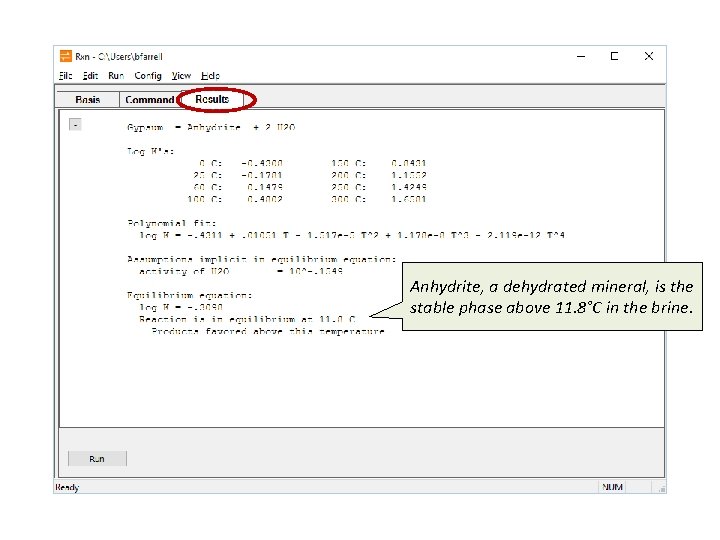Click the Products favored above this temperature line
The height and width of the screenshot is (540, 720).
click(x=268, y=331)
